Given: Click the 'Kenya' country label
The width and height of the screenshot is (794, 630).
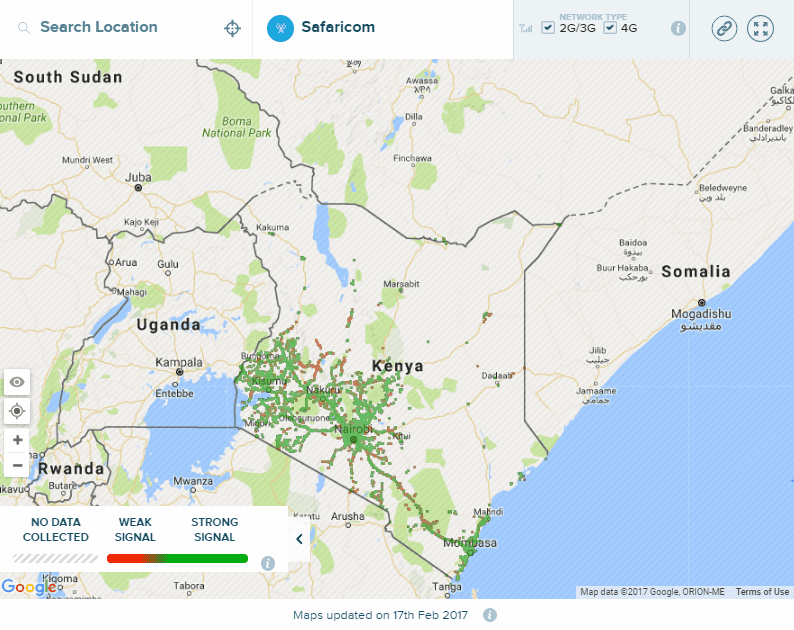Looking at the screenshot, I should coord(398,366).
